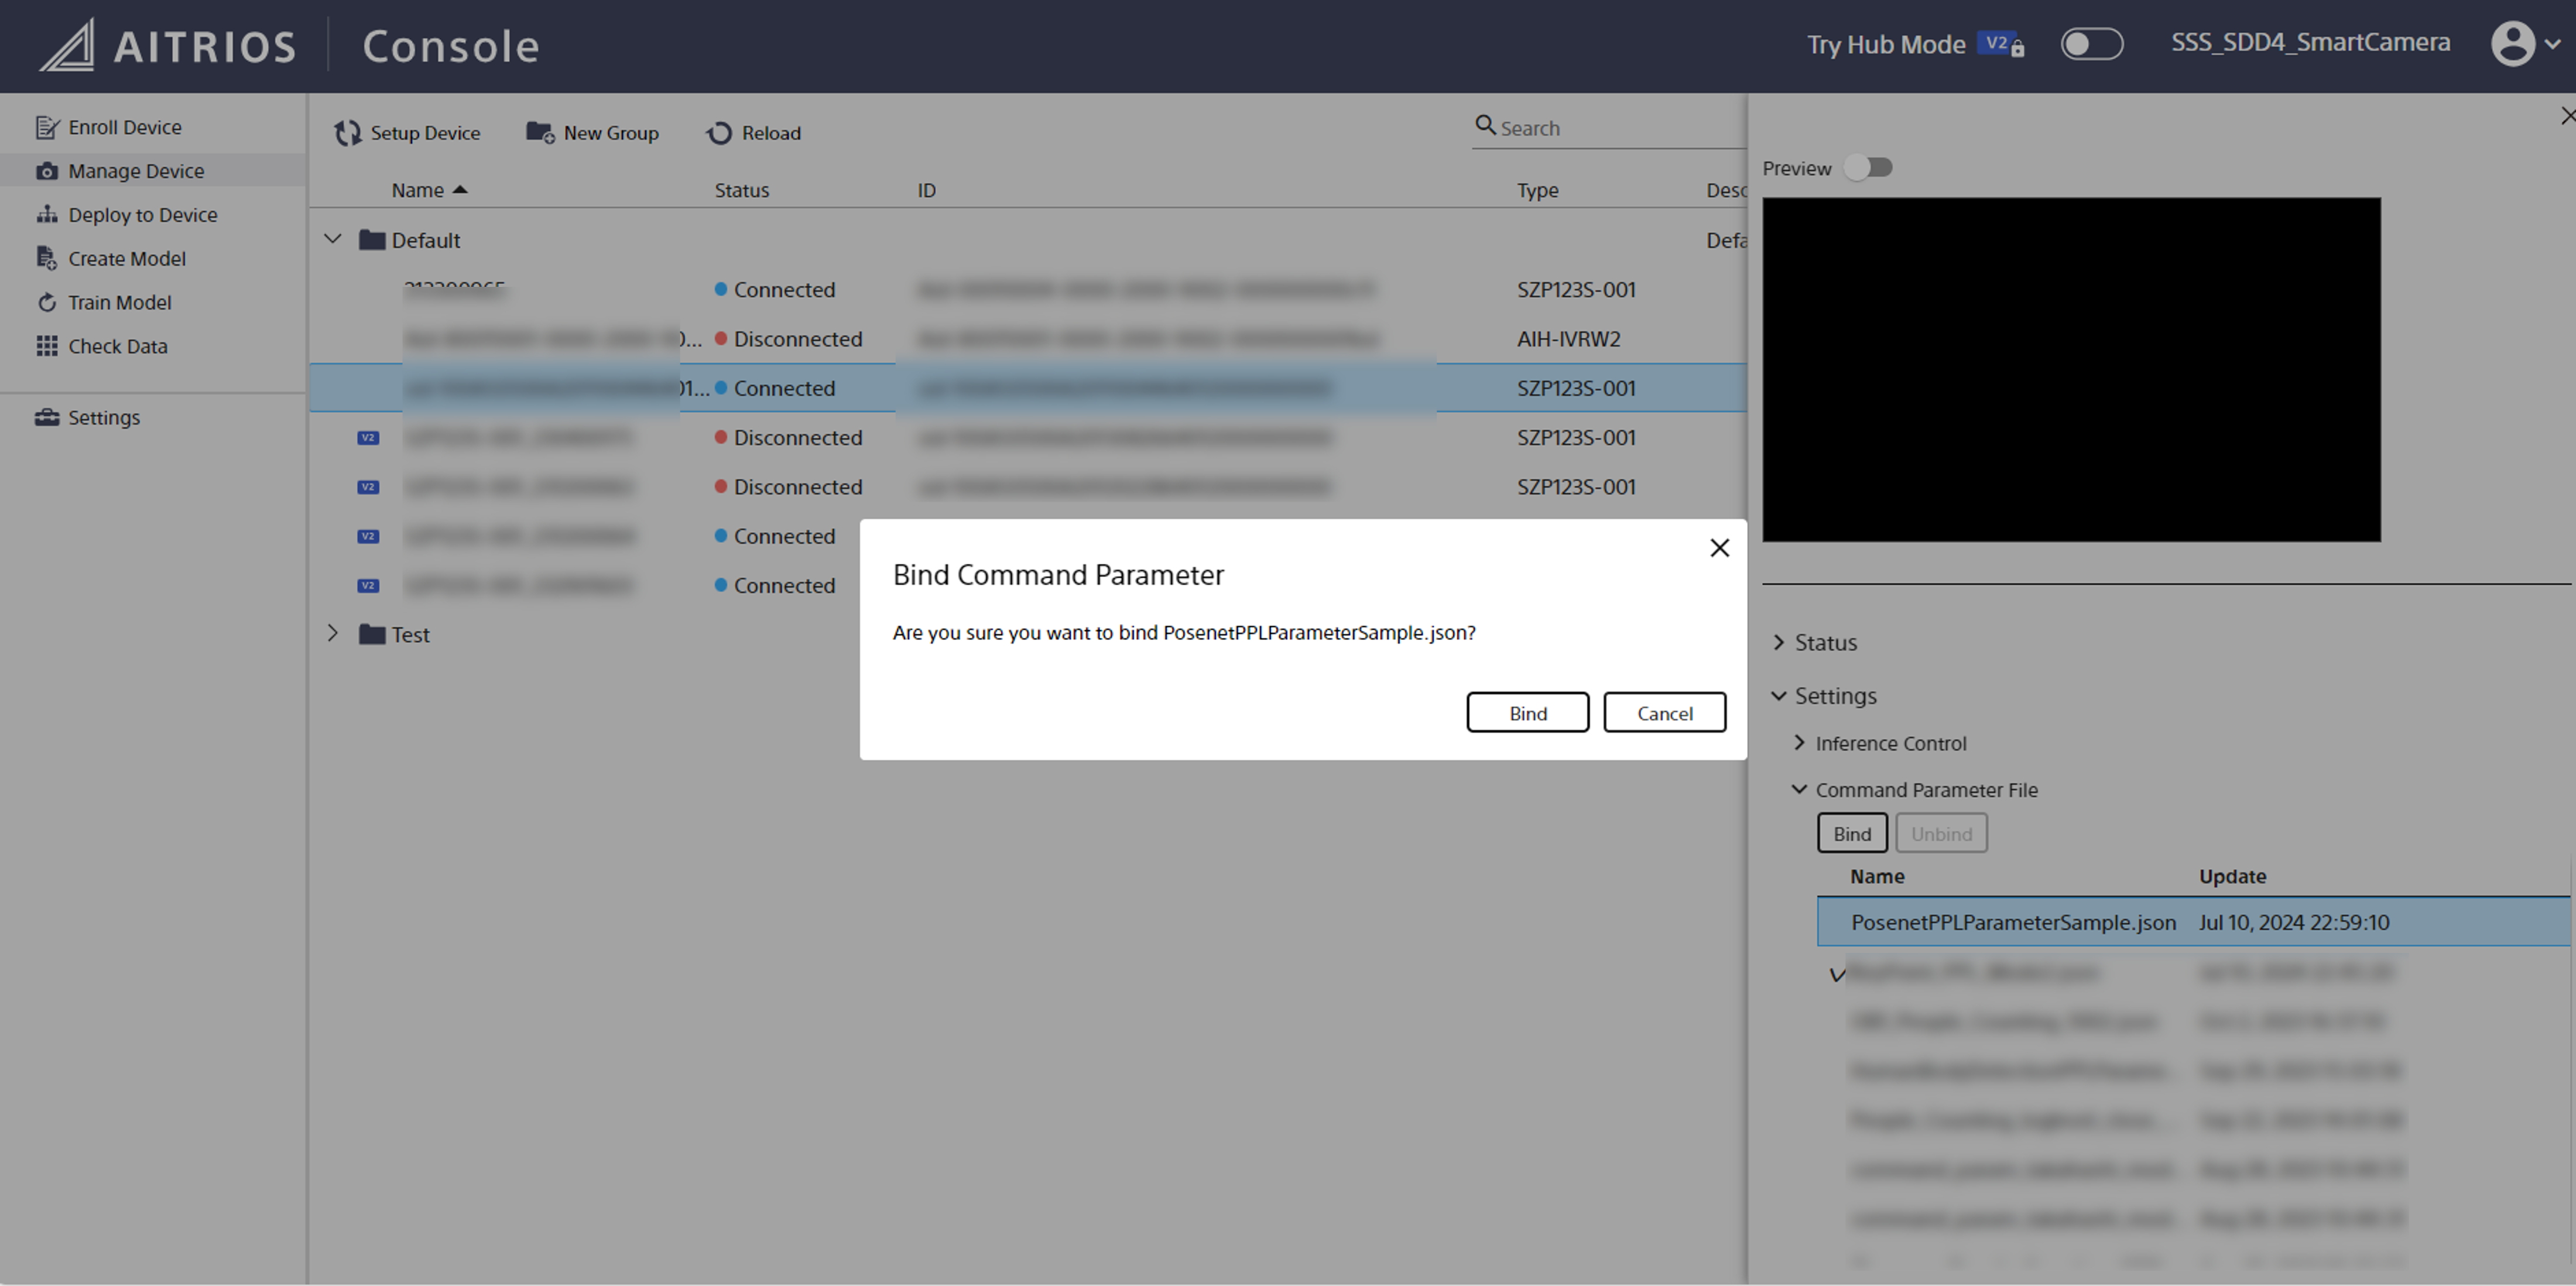2576x1286 pixels.
Task: Open Deploy to Device from sidebar
Action: tap(142, 215)
